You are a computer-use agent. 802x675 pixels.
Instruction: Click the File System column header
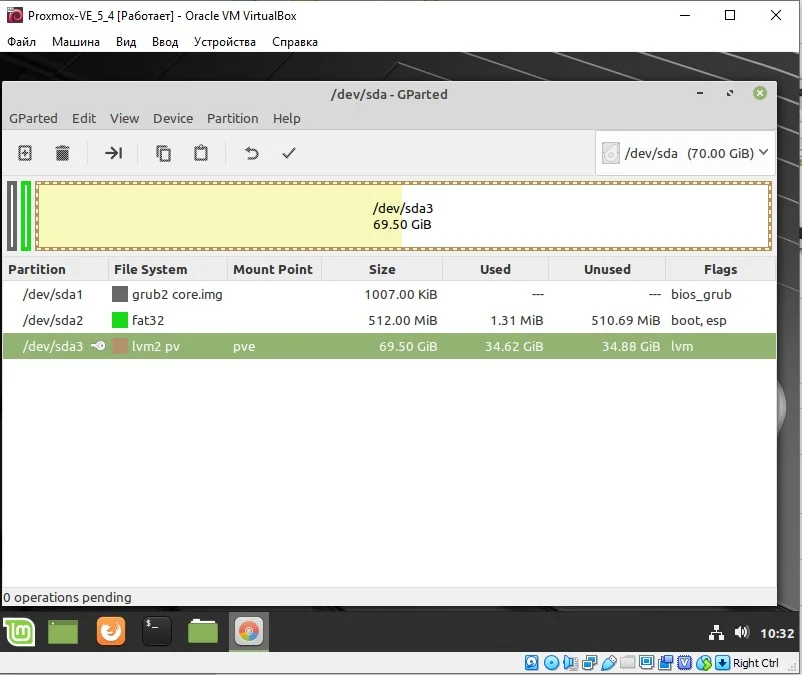click(x=168, y=269)
